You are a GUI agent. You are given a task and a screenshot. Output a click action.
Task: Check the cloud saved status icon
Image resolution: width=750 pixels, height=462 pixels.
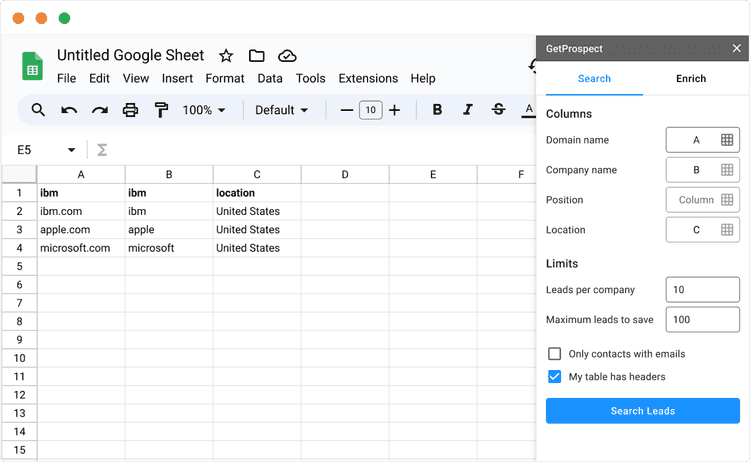pos(287,56)
